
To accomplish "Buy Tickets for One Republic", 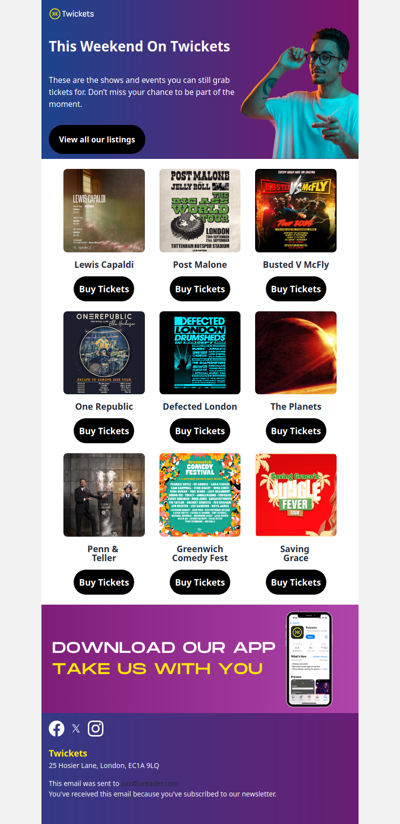I will (104, 431).
